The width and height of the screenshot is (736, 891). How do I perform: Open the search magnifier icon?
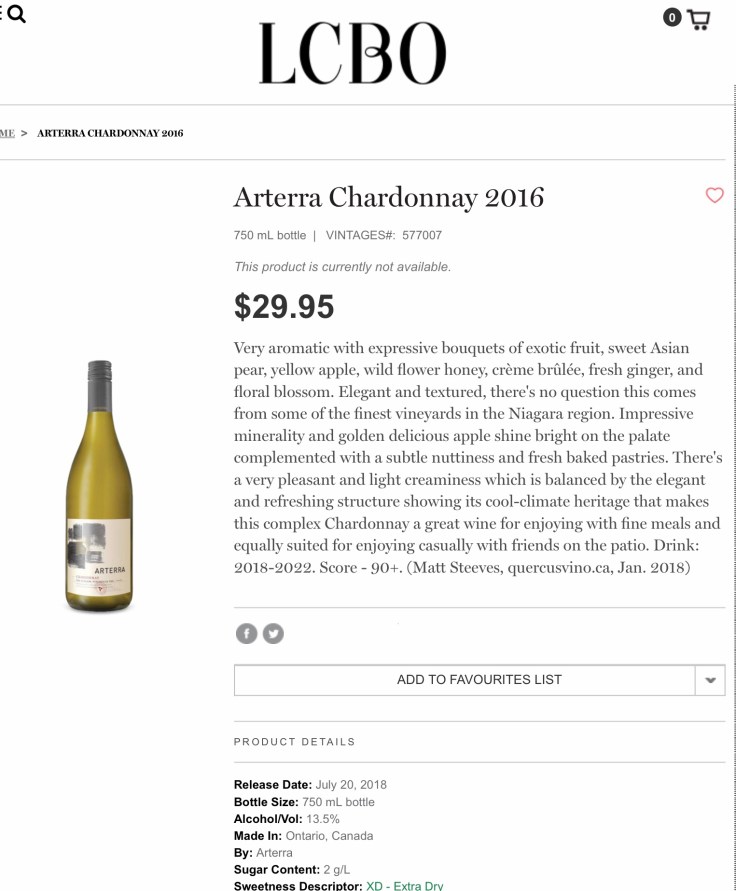pyautogui.click(x=17, y=14)
